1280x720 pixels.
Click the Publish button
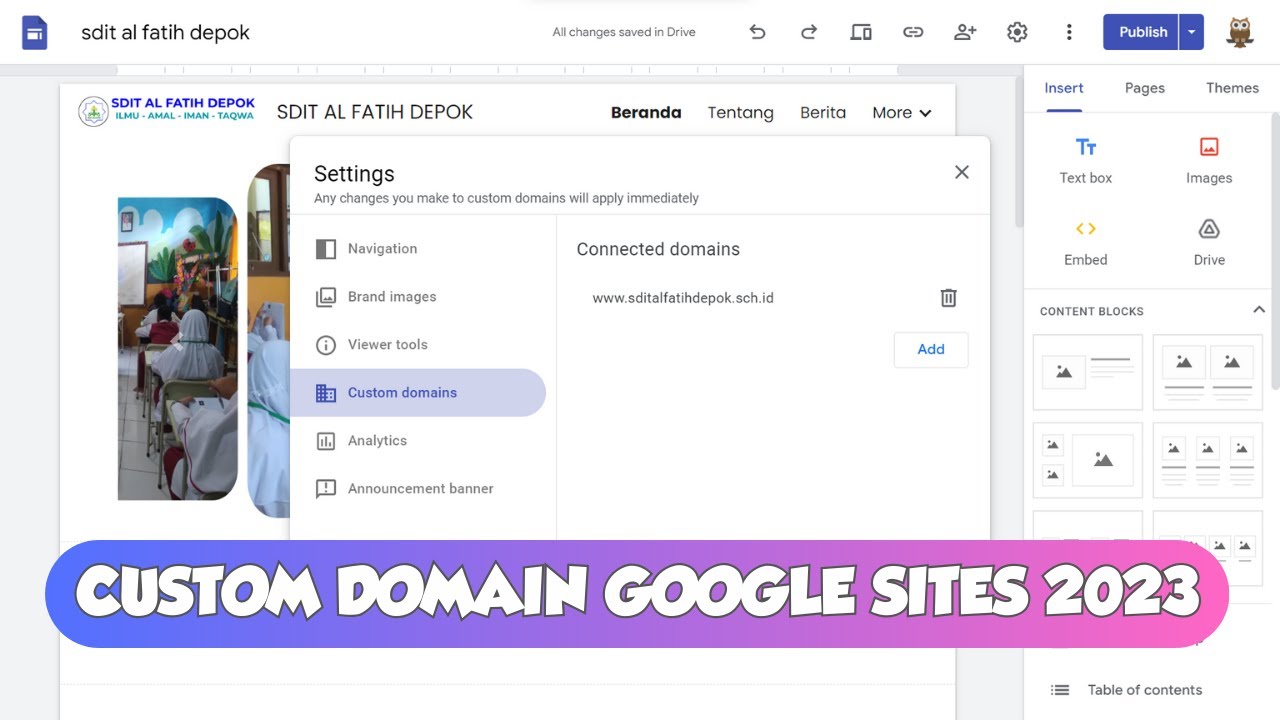click(1142, 32)
